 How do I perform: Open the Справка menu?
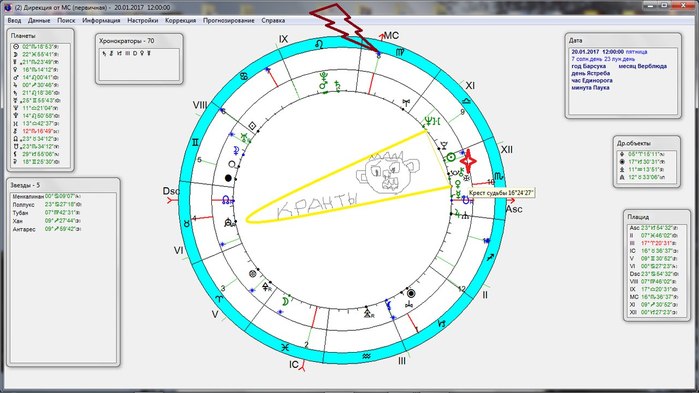273,20
